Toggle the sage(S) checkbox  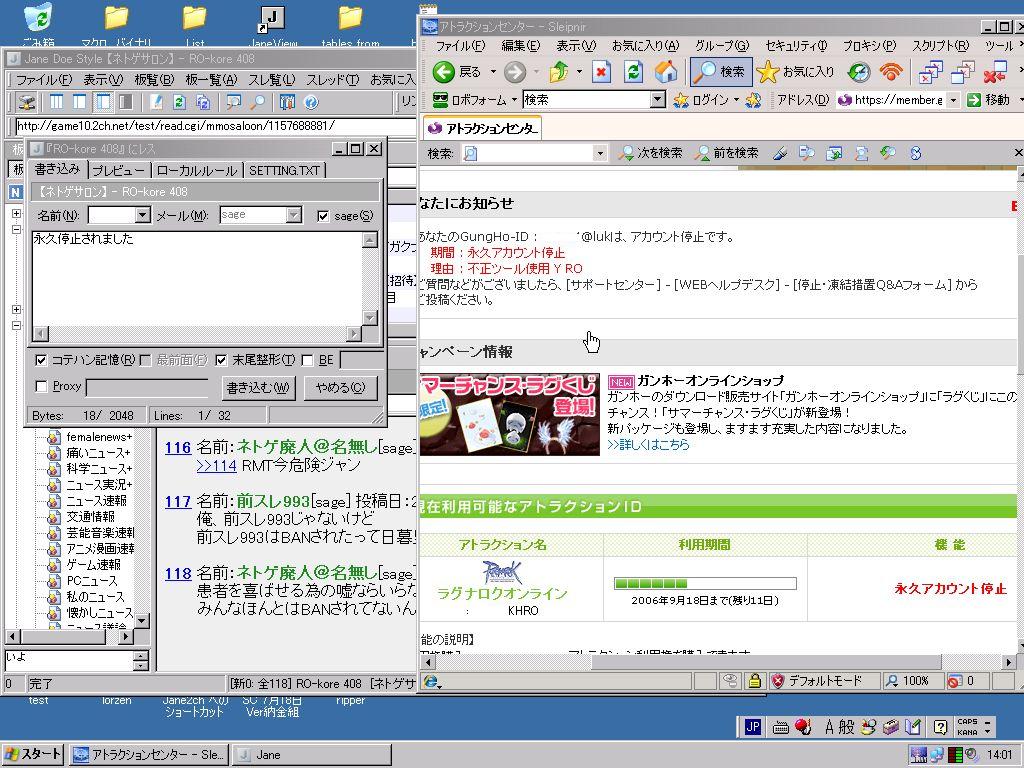click(x=323, y=216)
